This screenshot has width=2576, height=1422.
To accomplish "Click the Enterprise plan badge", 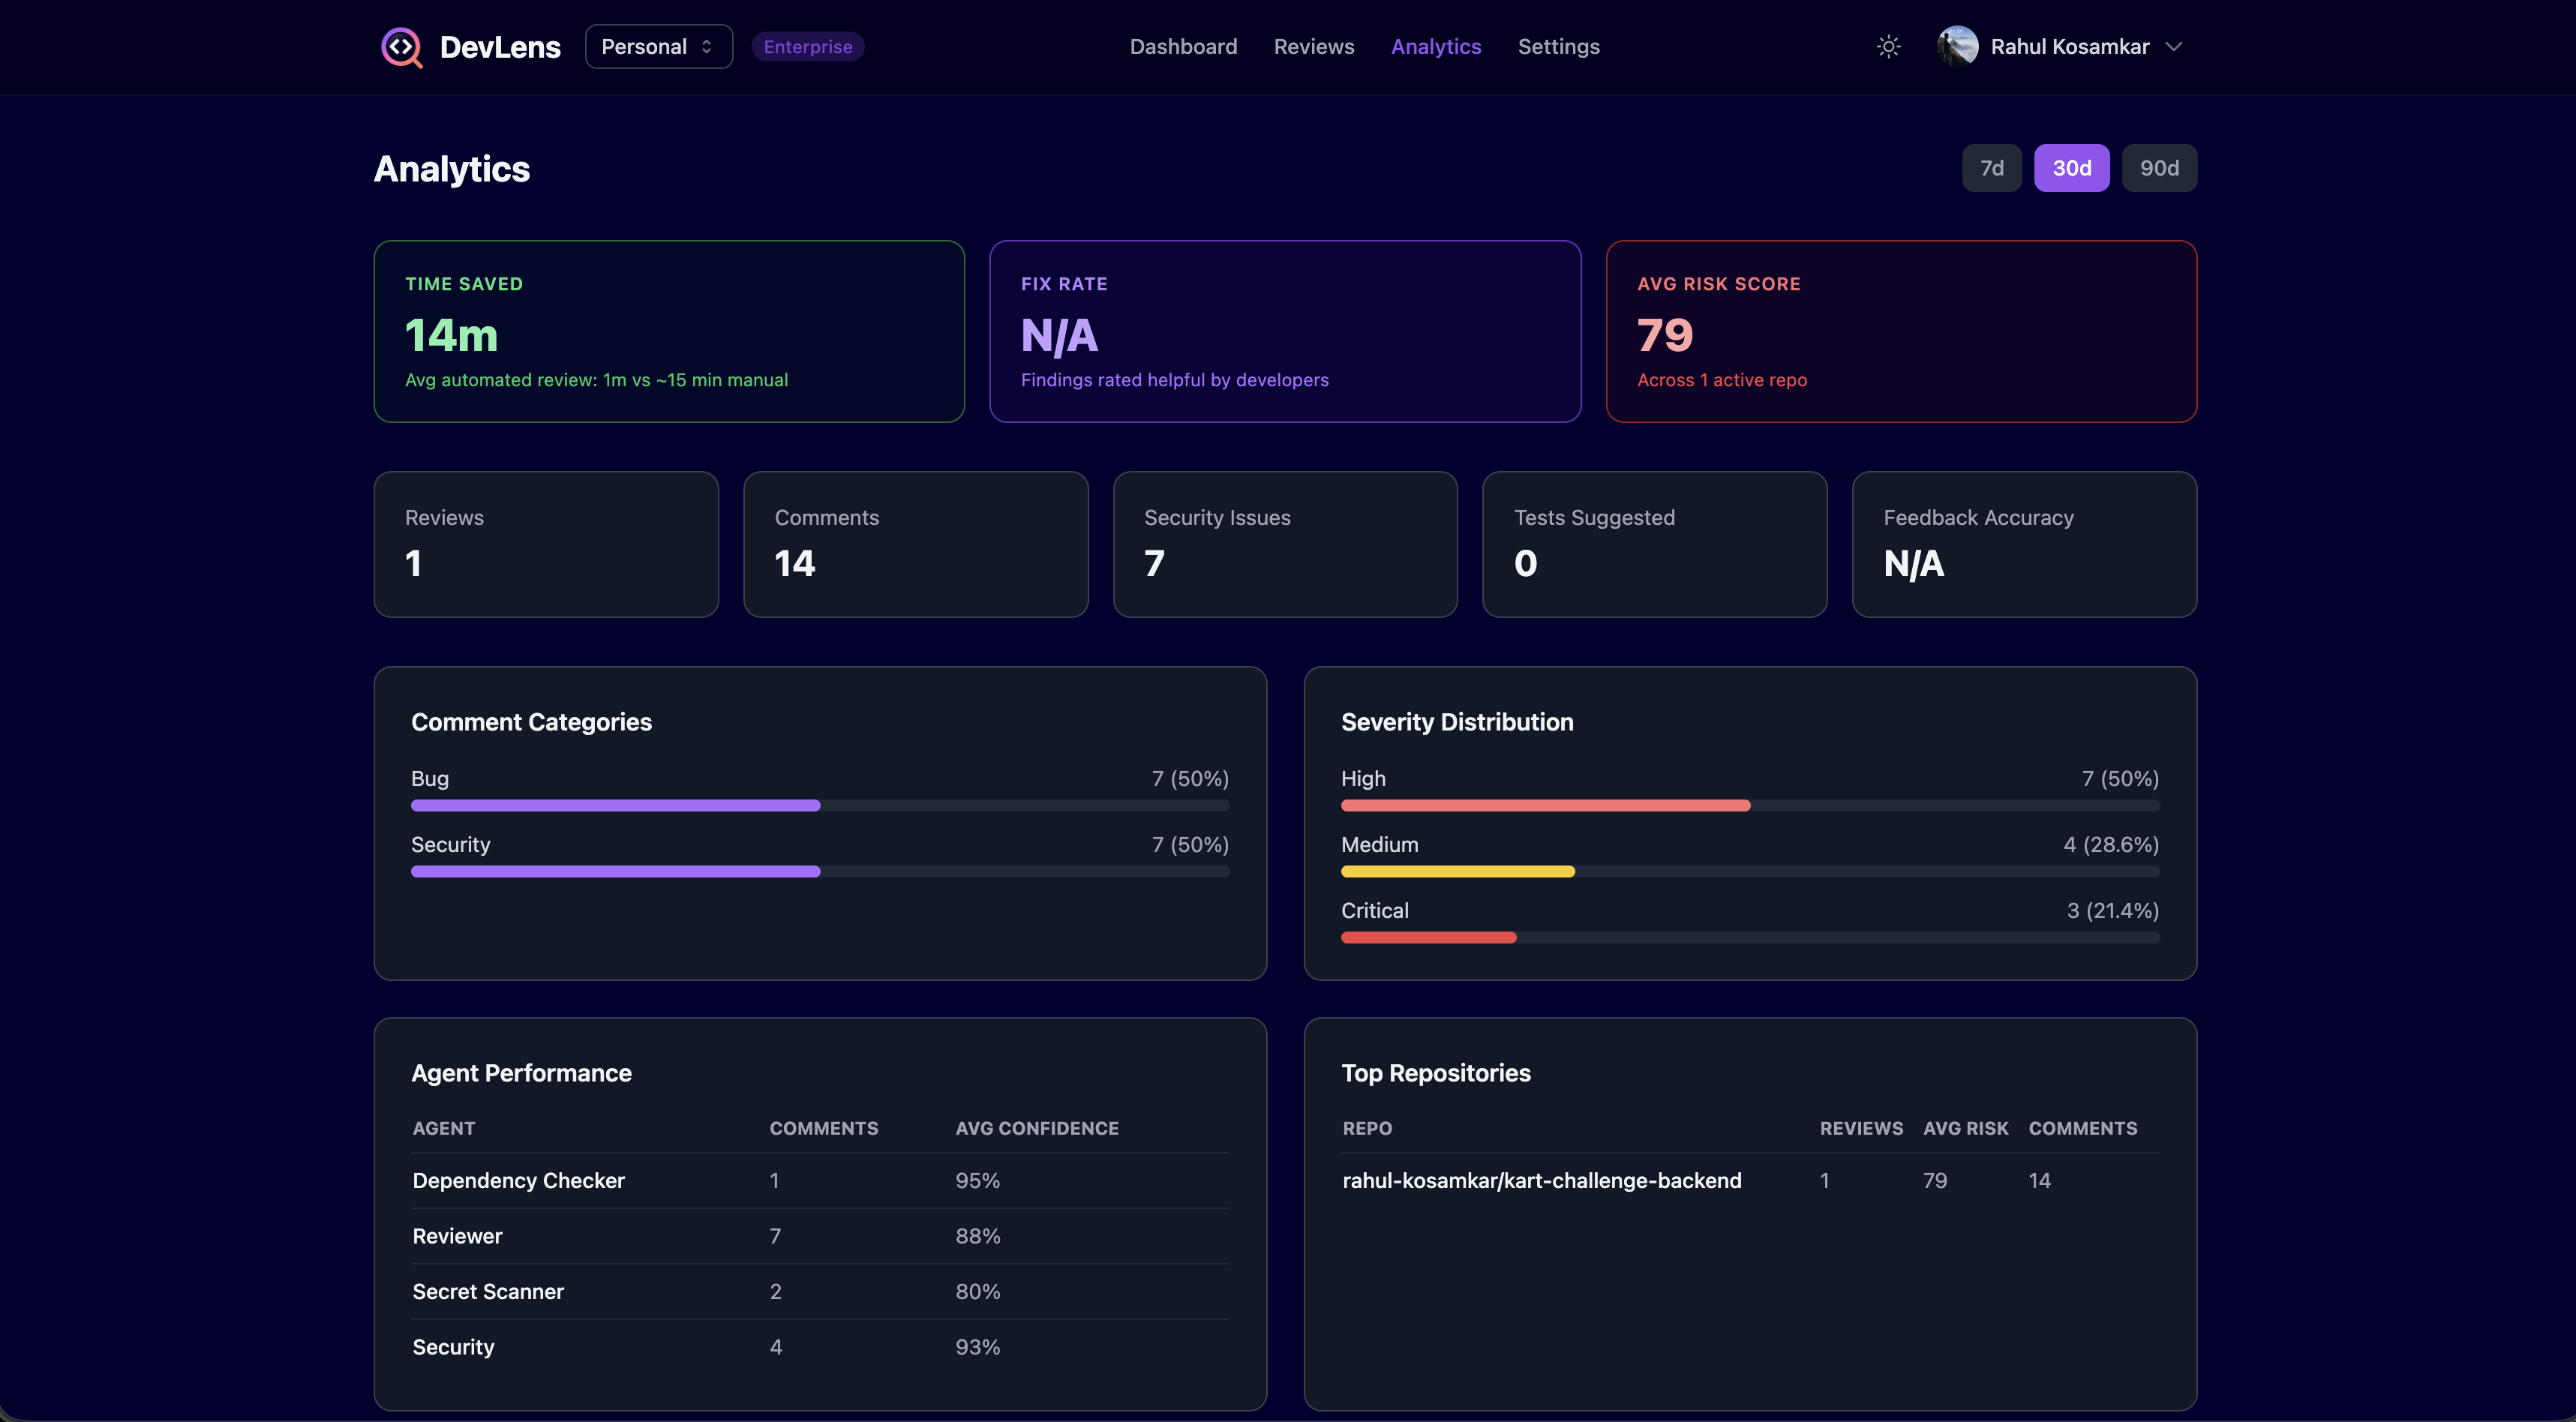I will point(807,47).
